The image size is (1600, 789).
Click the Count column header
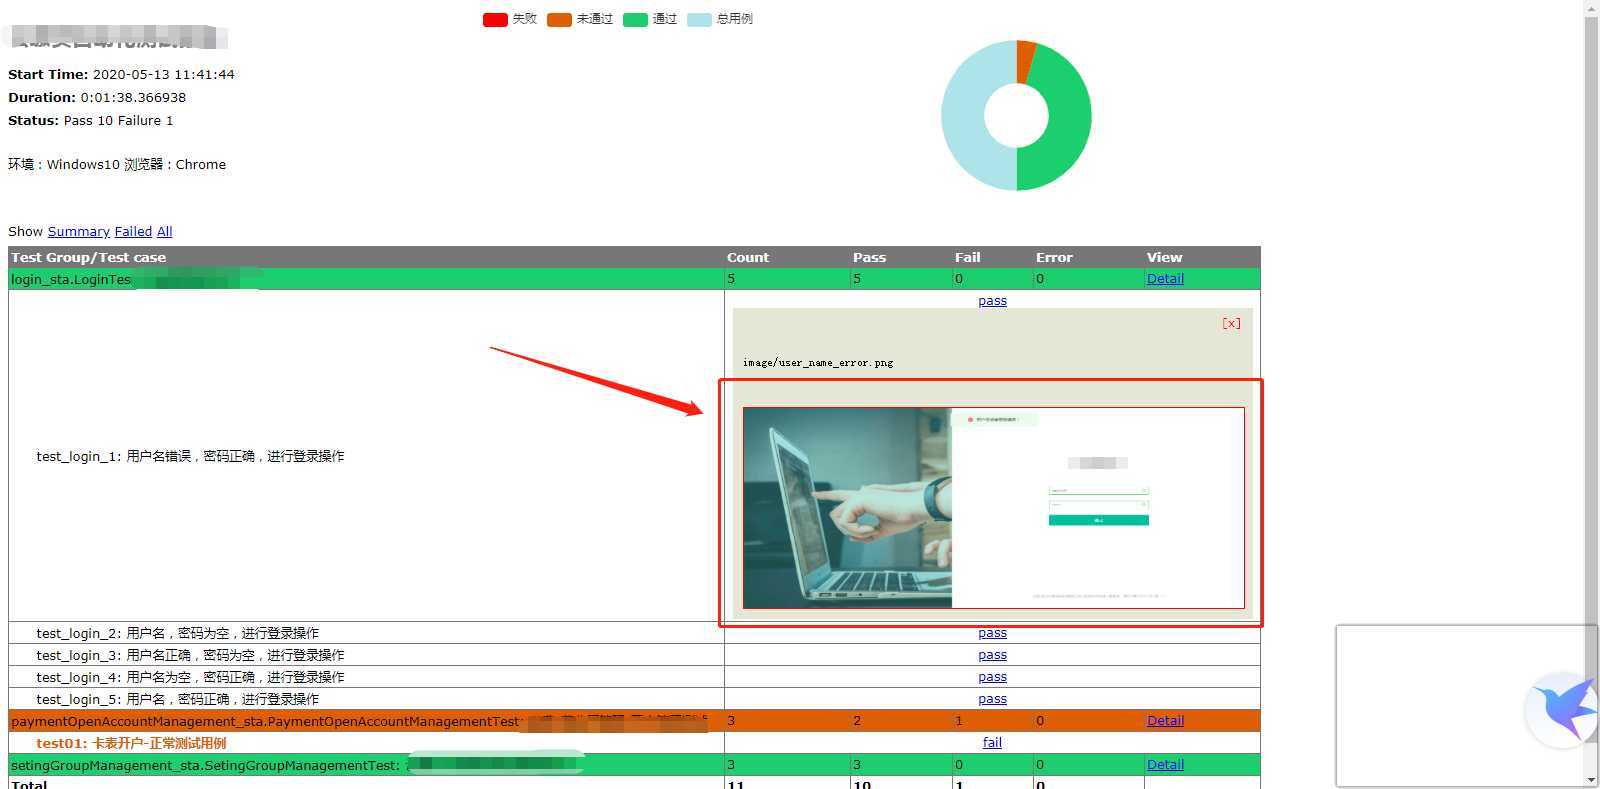pos(748,257)
